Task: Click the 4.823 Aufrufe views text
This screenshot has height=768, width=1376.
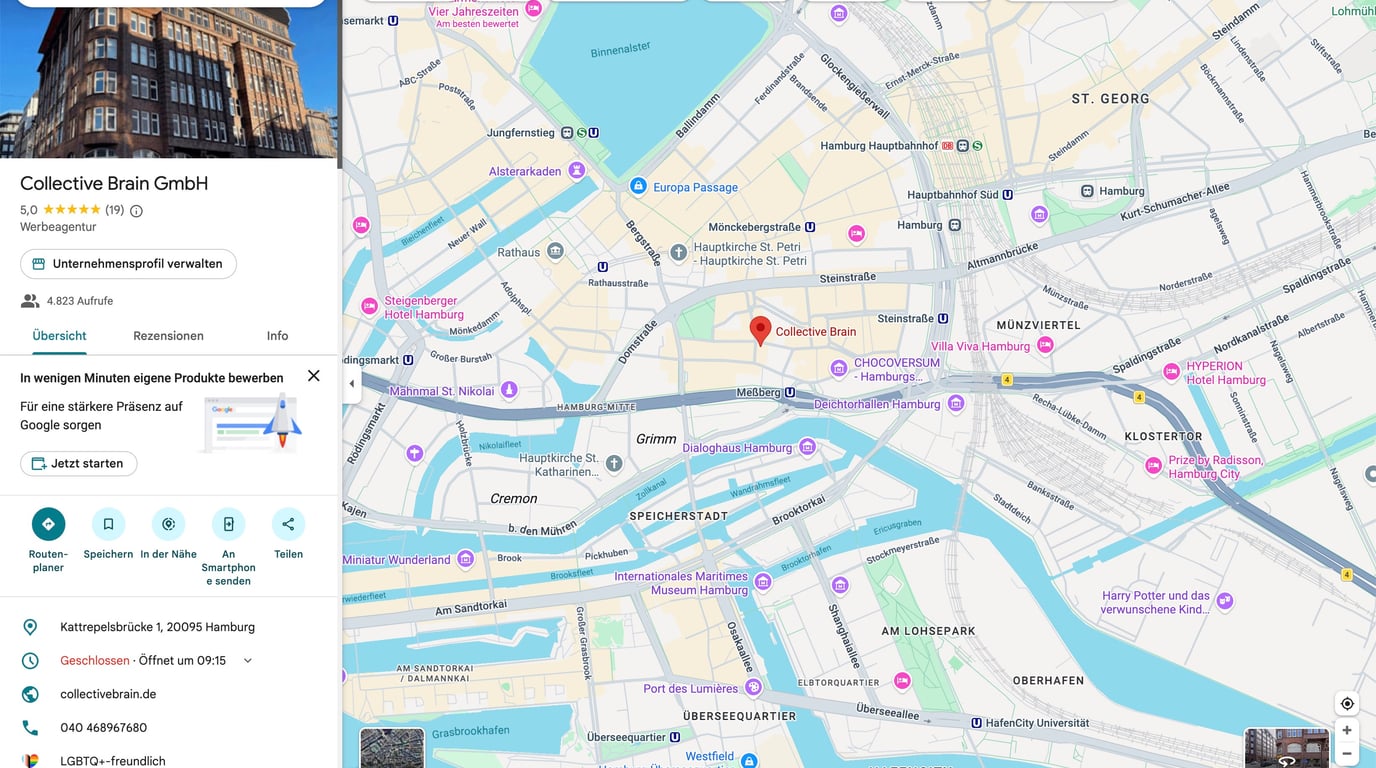Action: click(x=80, y=301)
